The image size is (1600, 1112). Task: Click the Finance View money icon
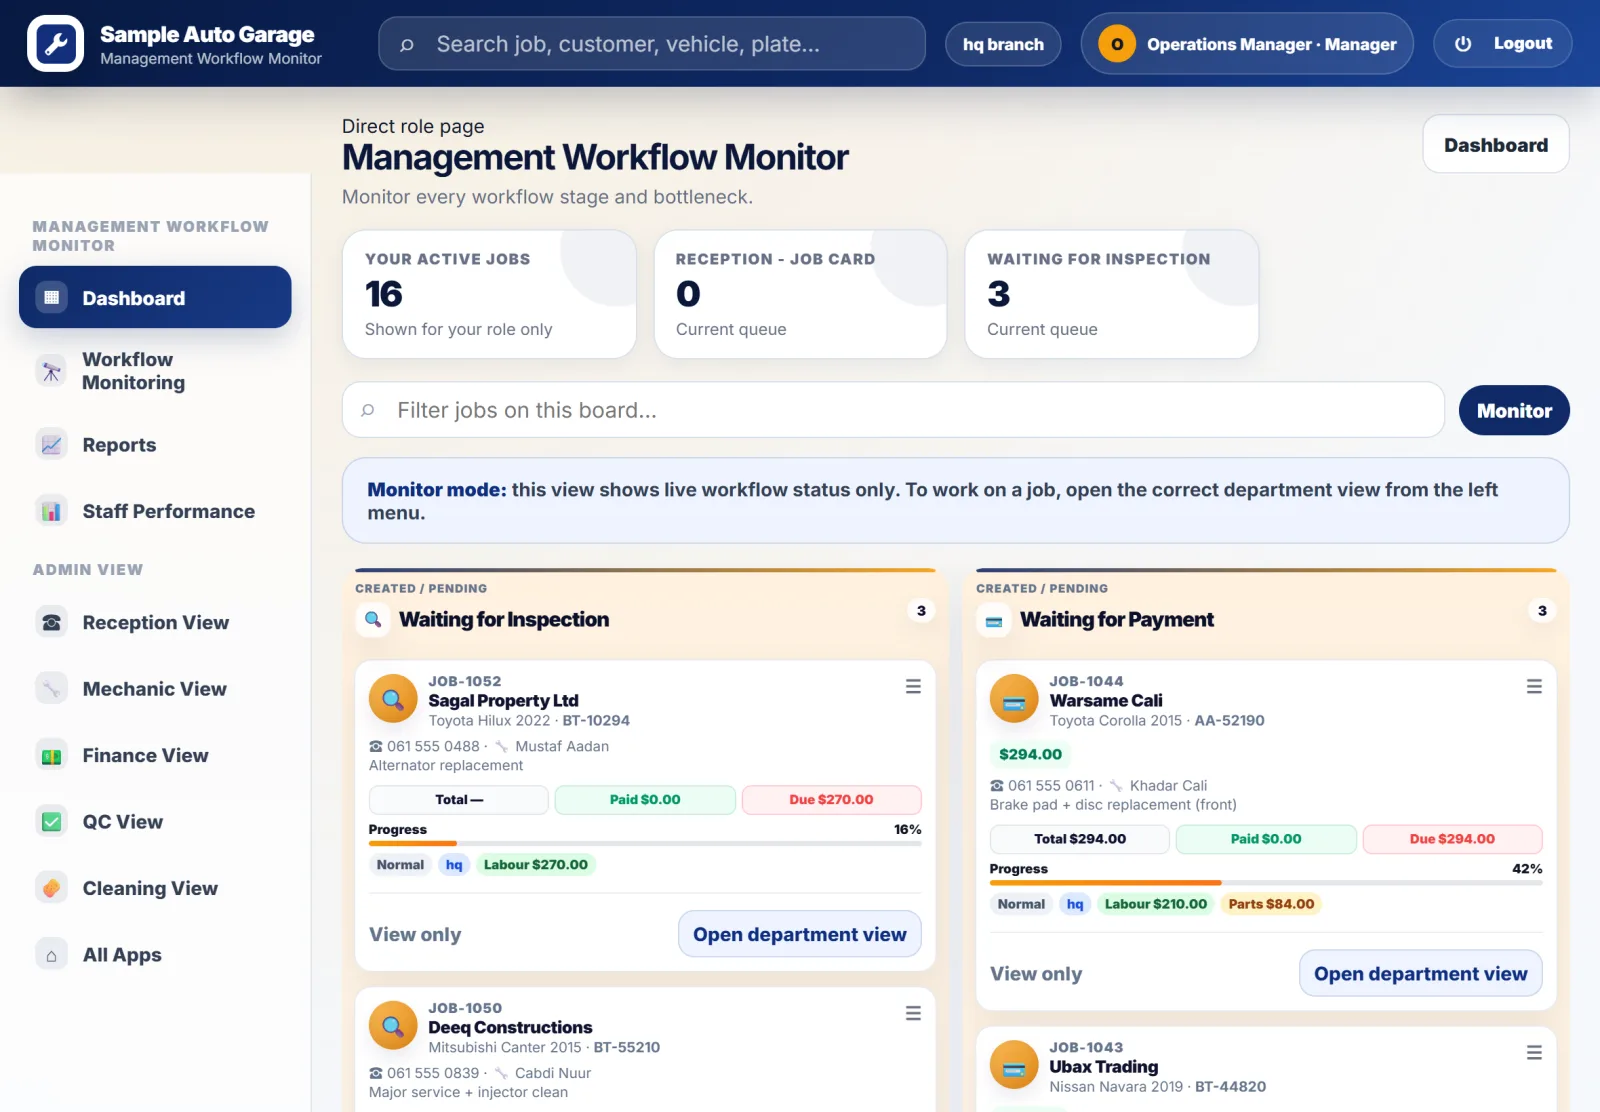tap(52, 756)
